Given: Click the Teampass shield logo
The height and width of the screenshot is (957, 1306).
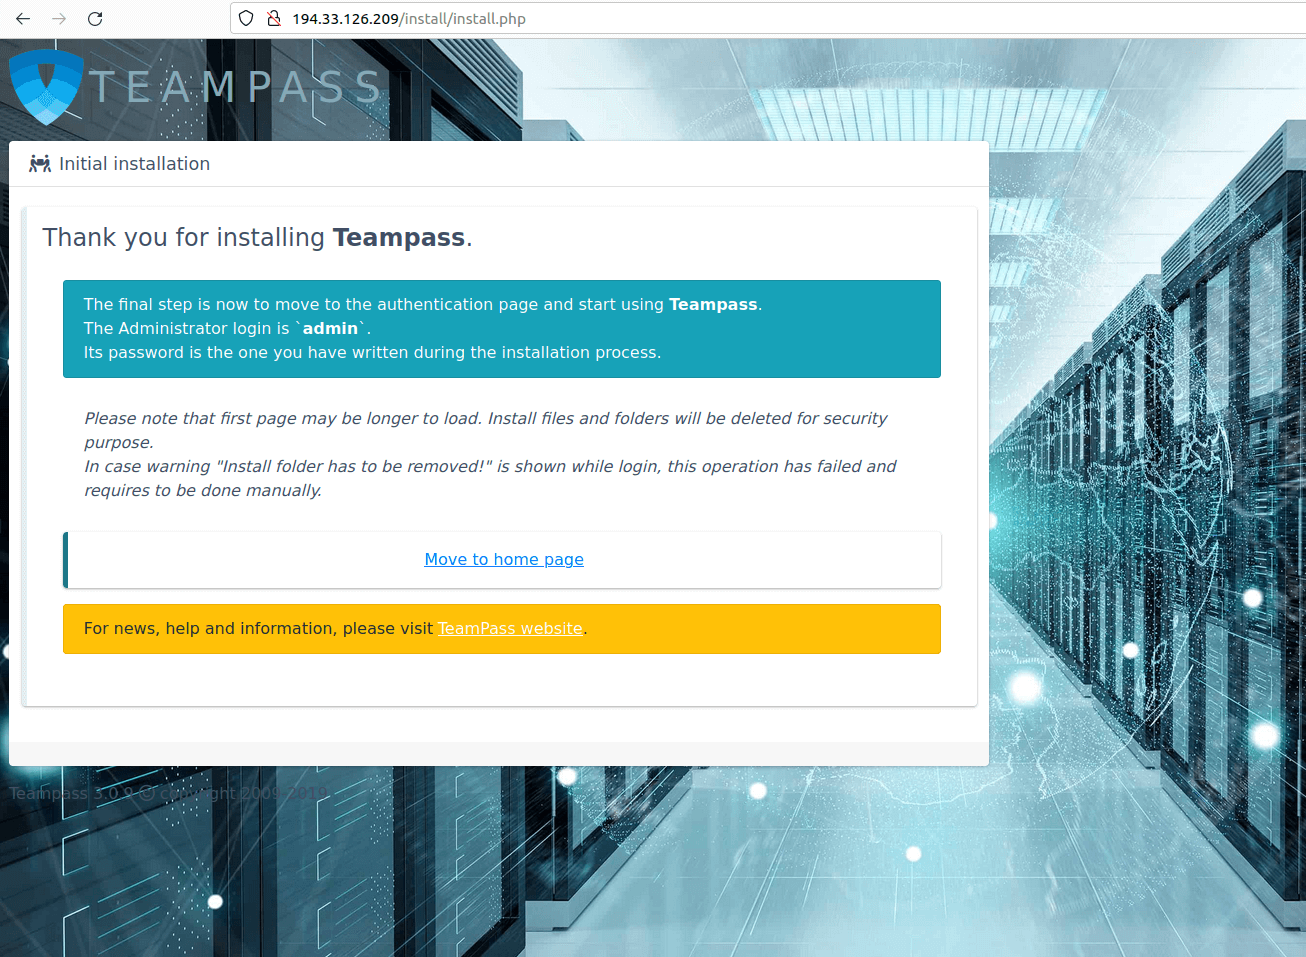Looking at the screenshot, I should point(45,87).
